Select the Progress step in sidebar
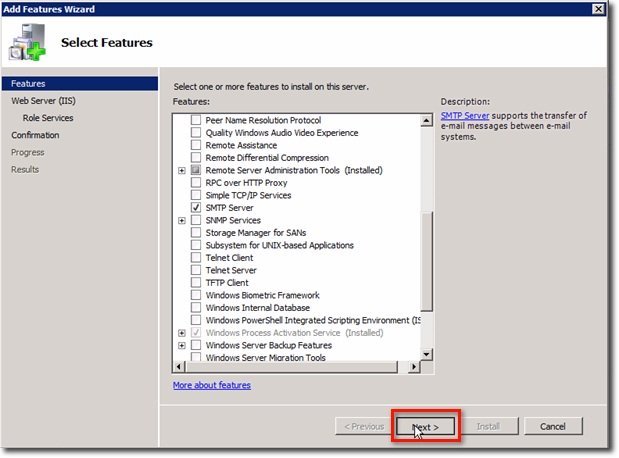Screen dimensions: 619x458 pyautogui.click(x=28, y=152)
